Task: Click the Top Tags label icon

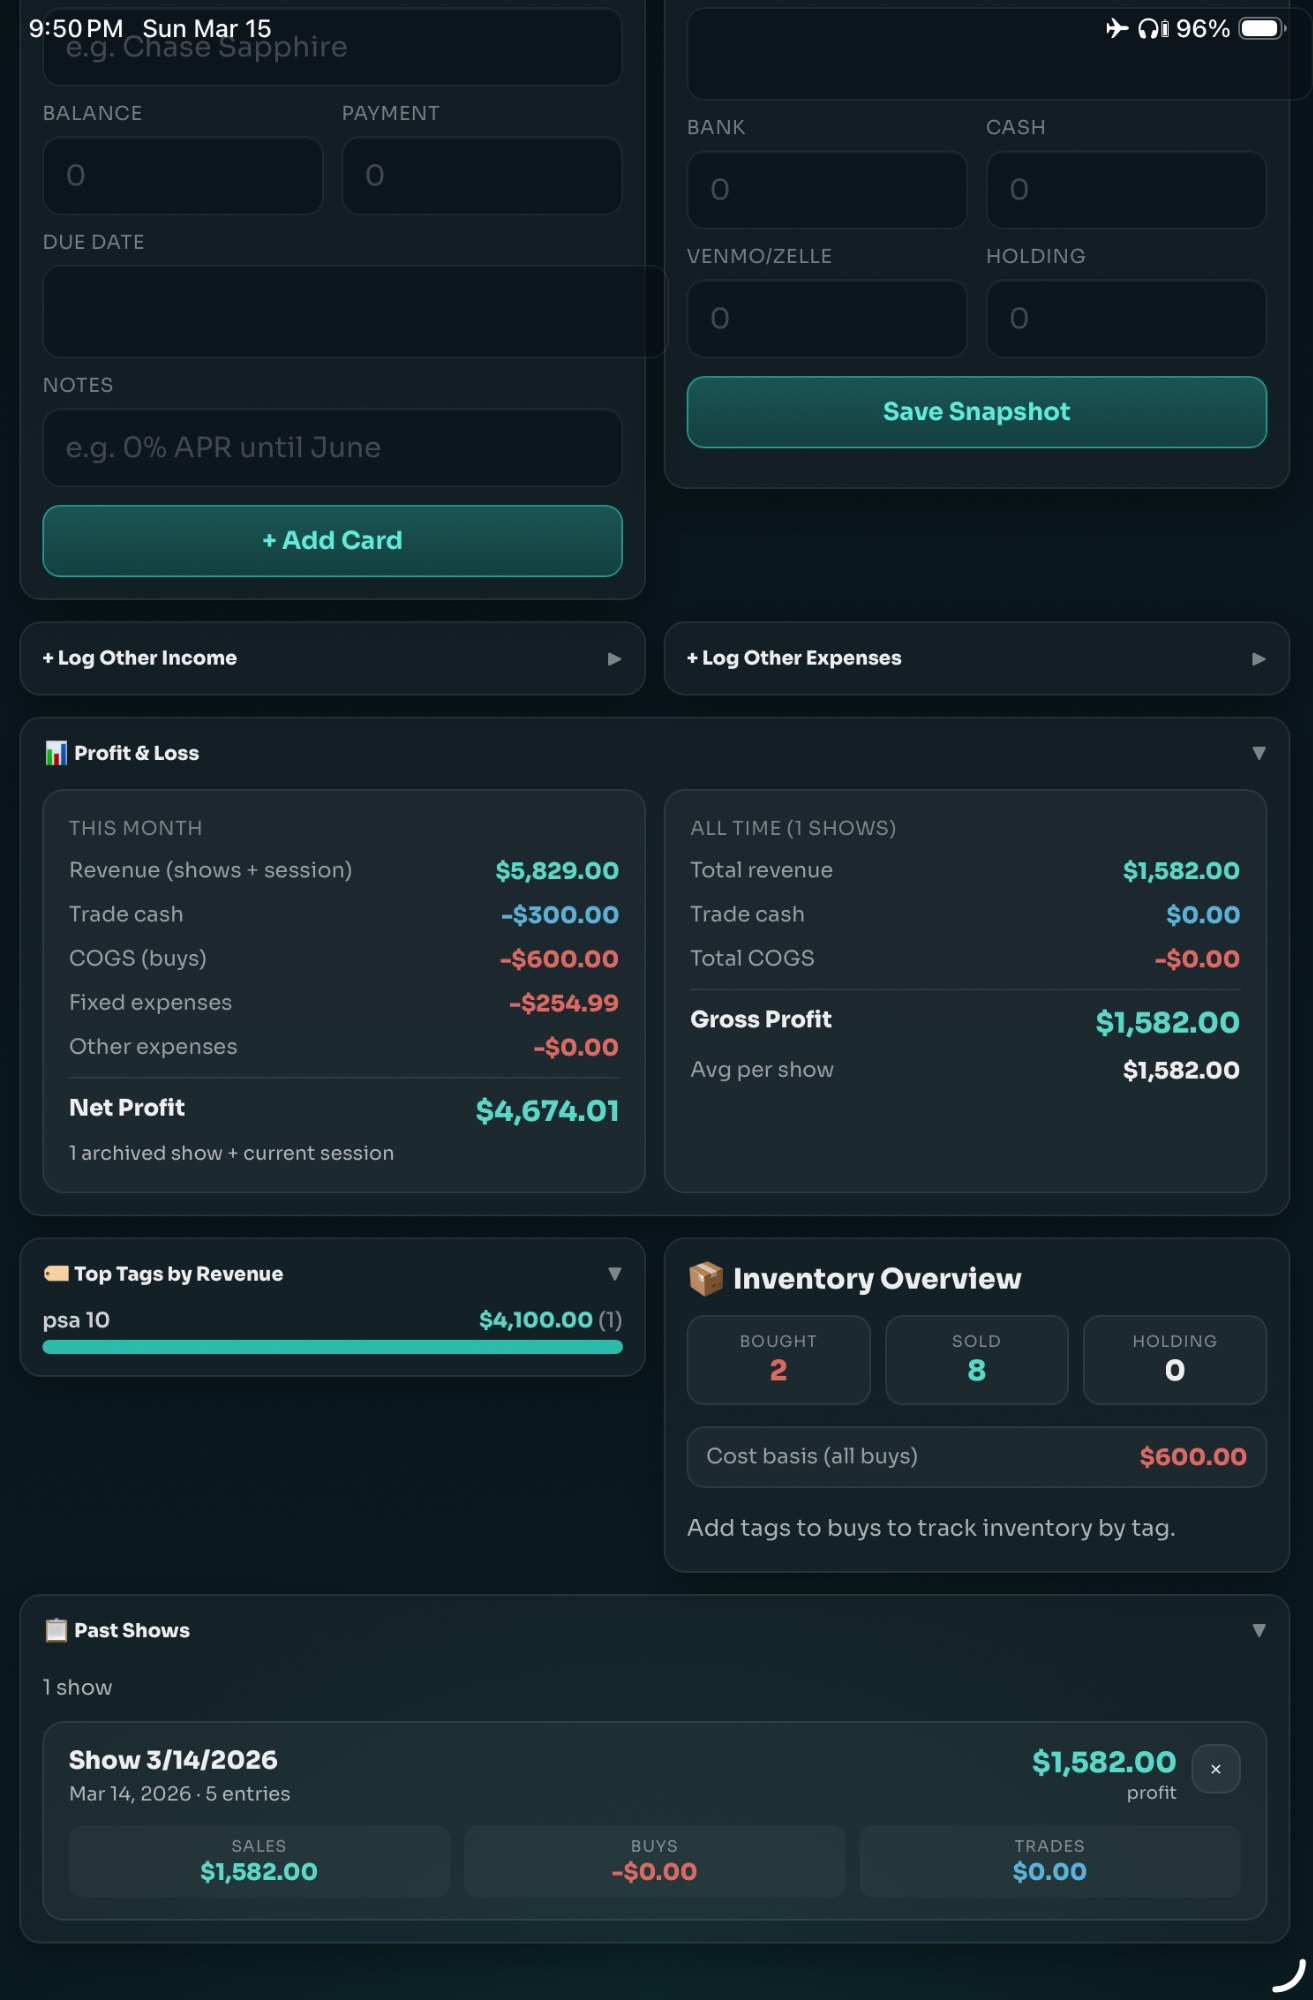Action: 56,1273
